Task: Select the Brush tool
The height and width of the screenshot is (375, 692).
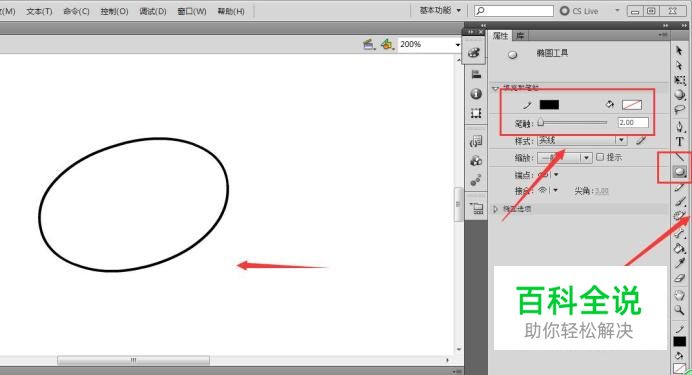Action: (x=680, y=202)
